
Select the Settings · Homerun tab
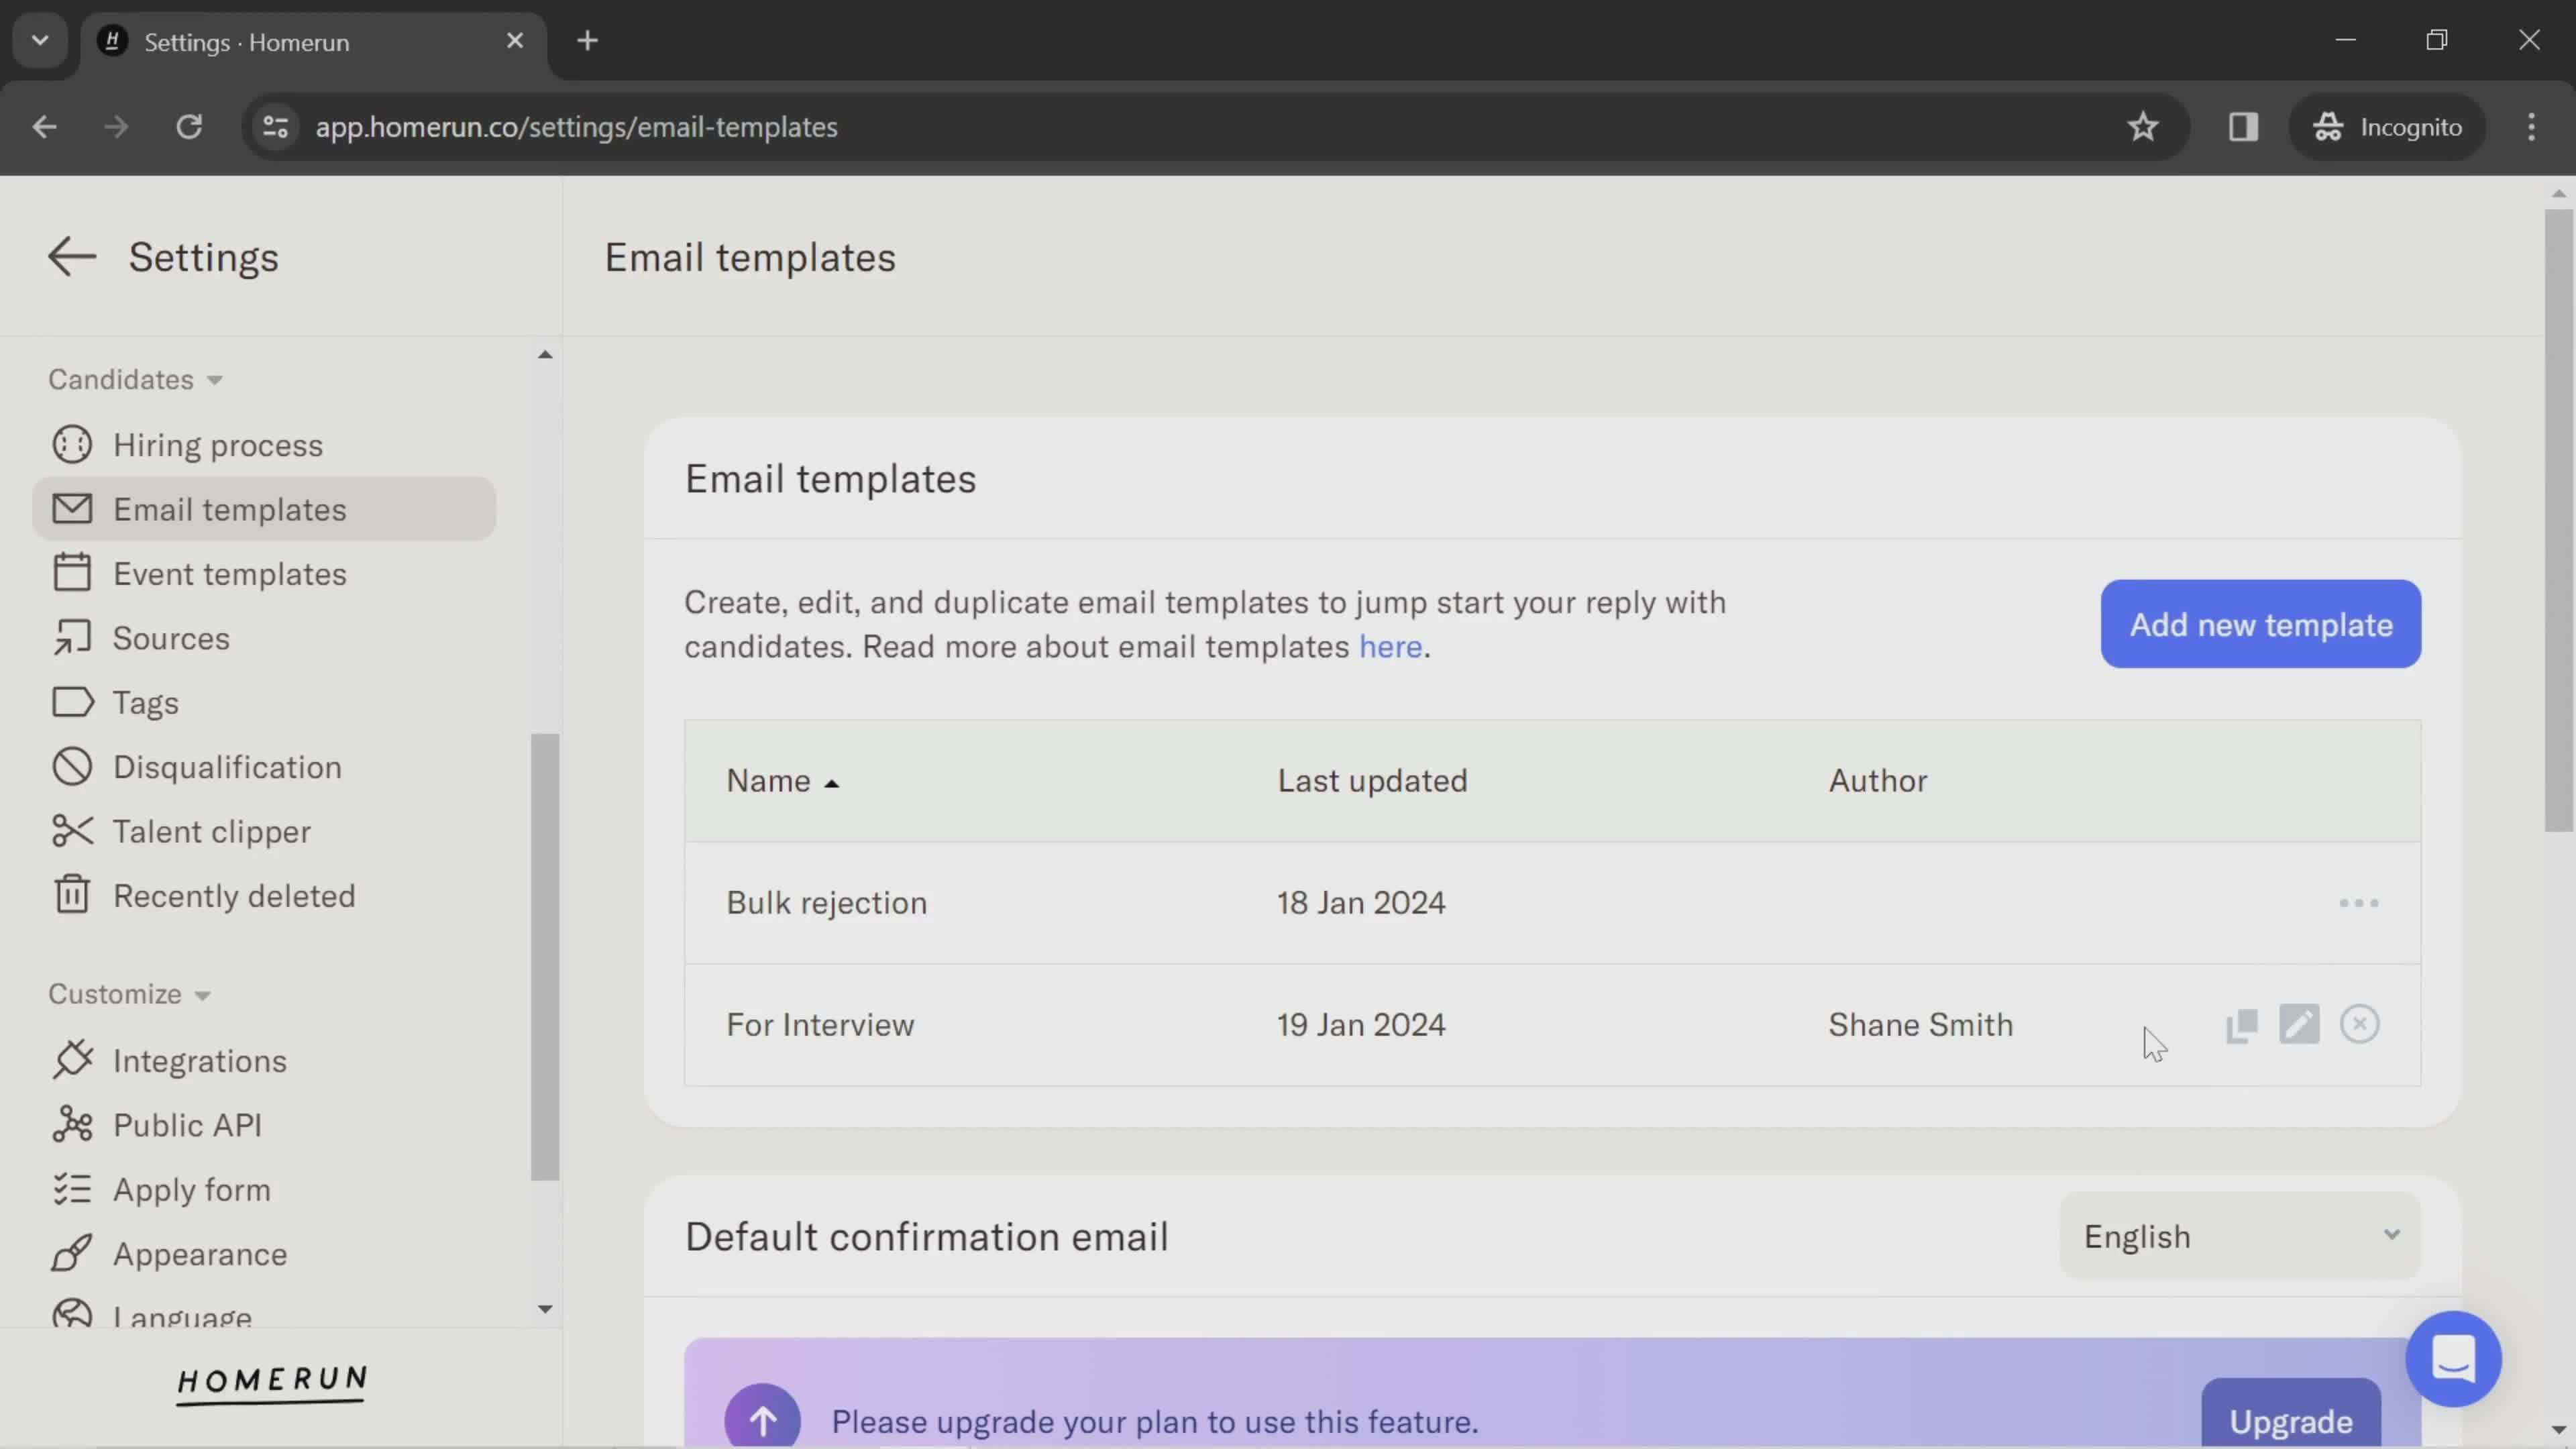(313, 42)
